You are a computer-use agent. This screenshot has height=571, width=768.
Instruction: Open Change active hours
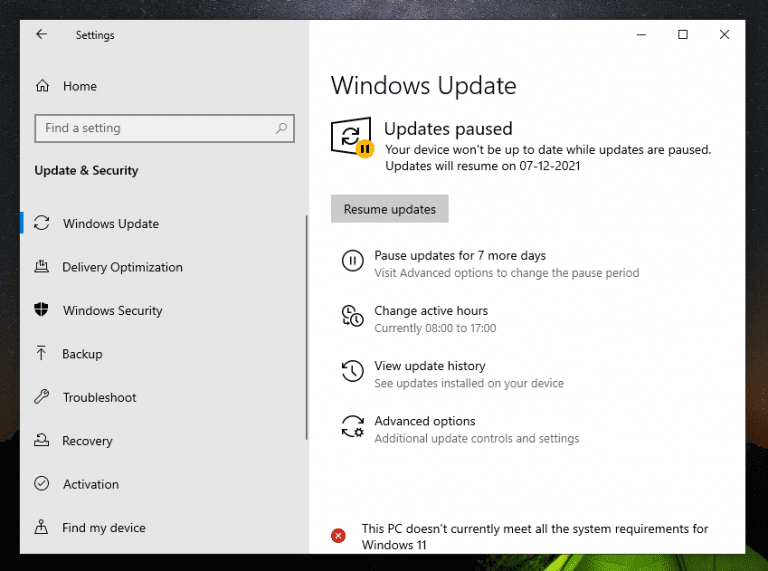tap(431, 311)
